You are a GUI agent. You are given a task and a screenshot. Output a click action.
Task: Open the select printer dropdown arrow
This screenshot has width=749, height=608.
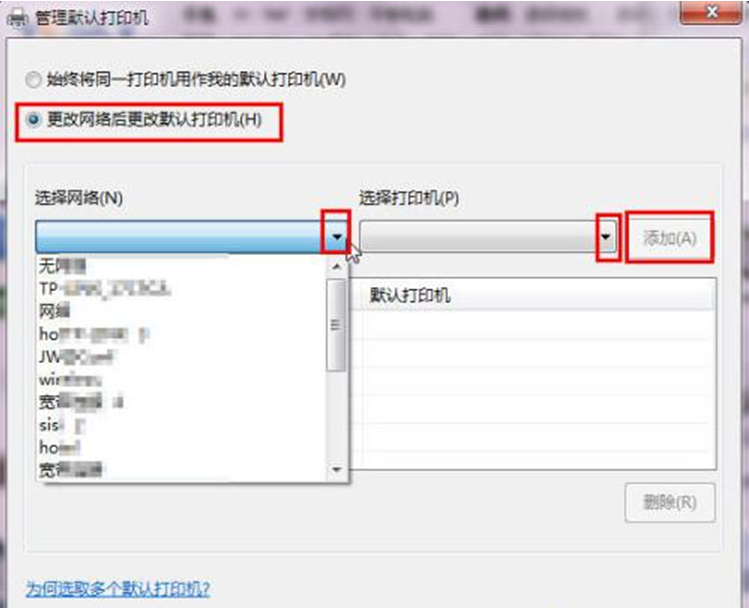point(606,236)
